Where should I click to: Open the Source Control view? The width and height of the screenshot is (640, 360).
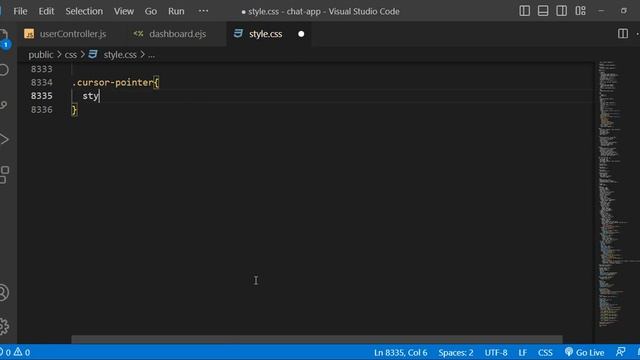coord(4,105)
